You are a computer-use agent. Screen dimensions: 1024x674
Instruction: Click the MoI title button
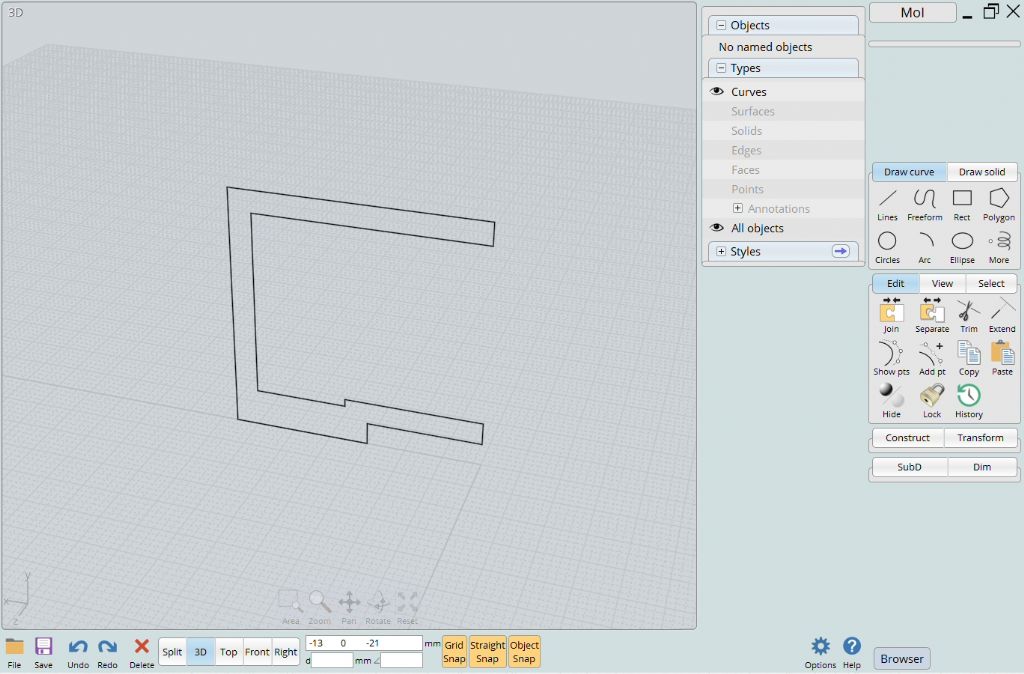pos(912,12)
